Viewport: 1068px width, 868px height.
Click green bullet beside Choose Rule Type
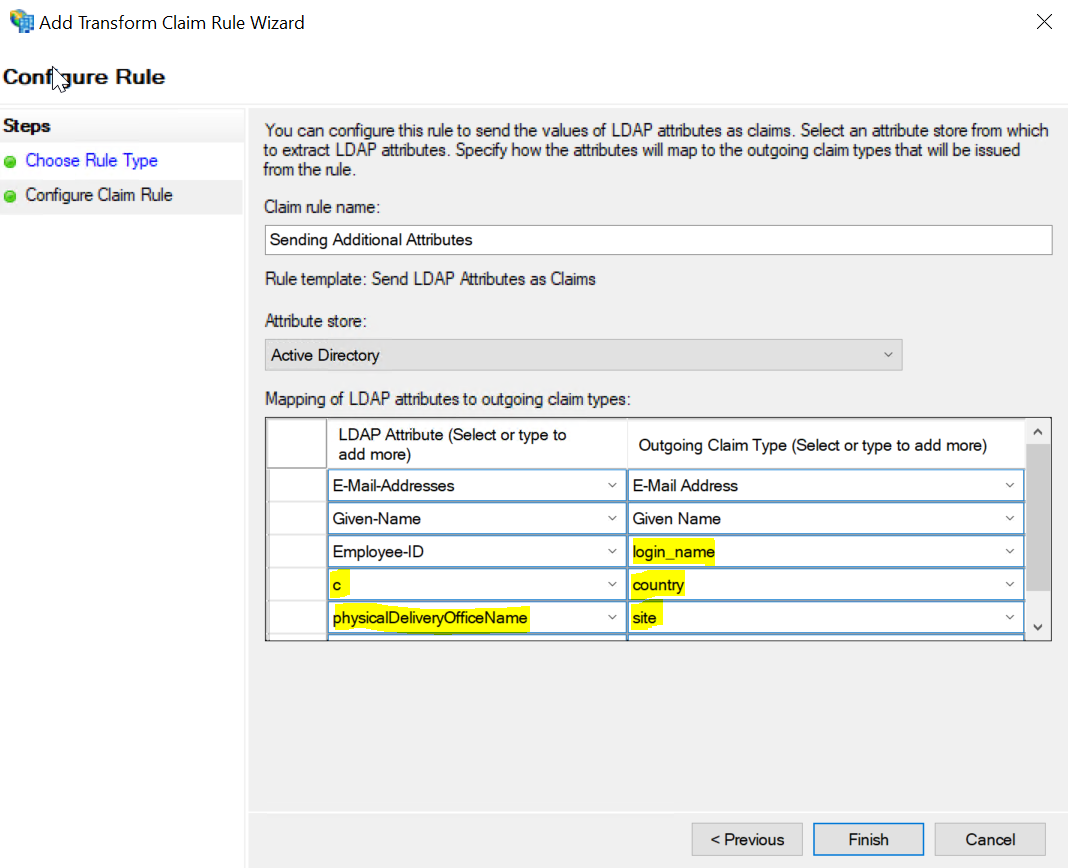(11, 161)
